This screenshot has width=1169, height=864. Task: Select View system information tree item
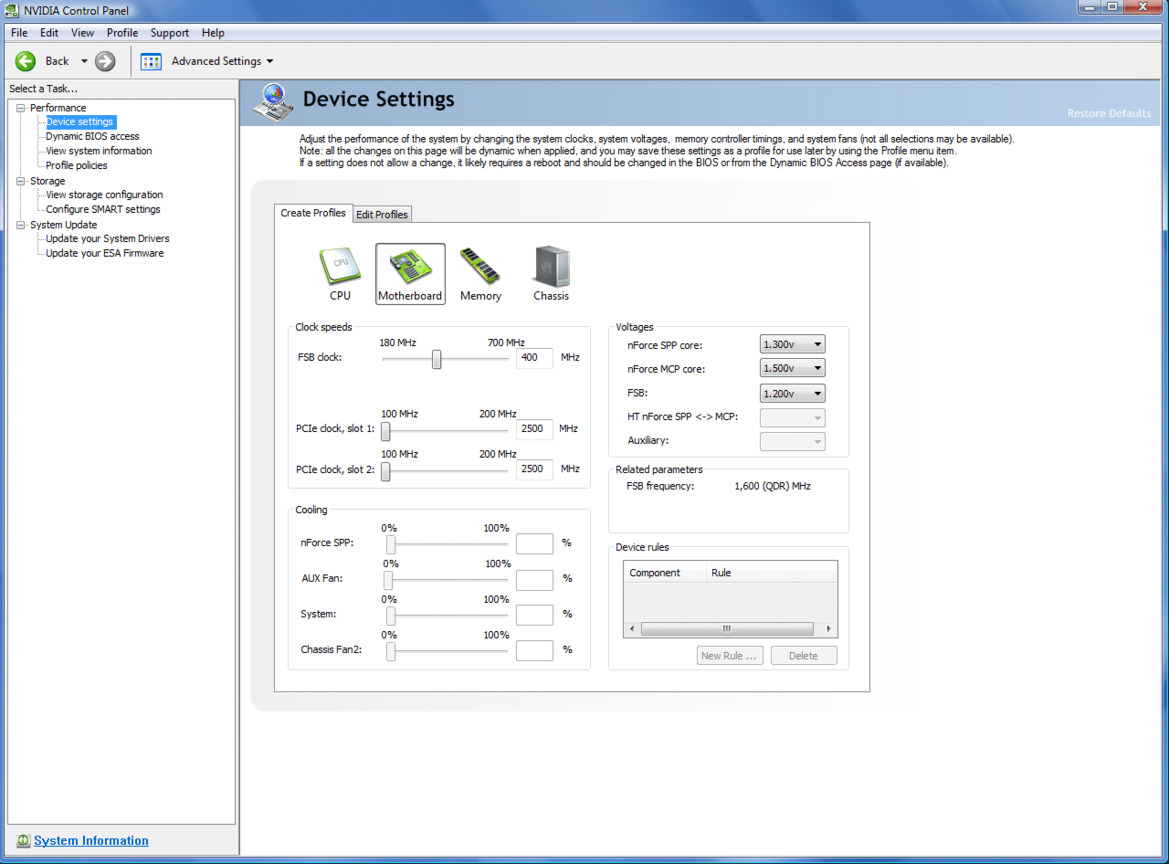(x=98, y=151)
